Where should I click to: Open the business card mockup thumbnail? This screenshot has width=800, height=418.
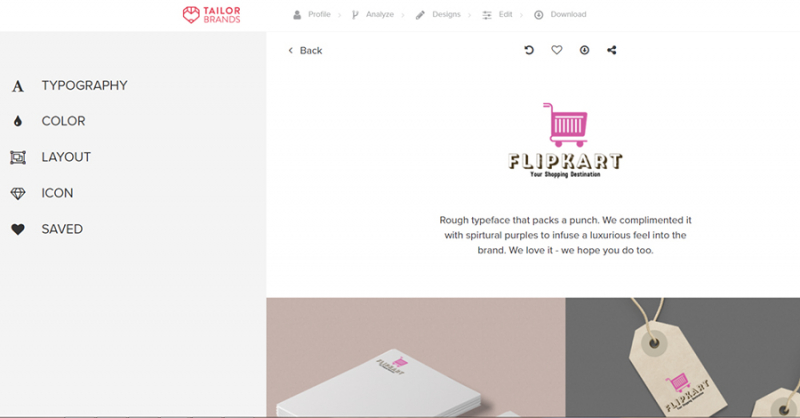[416, 357]
